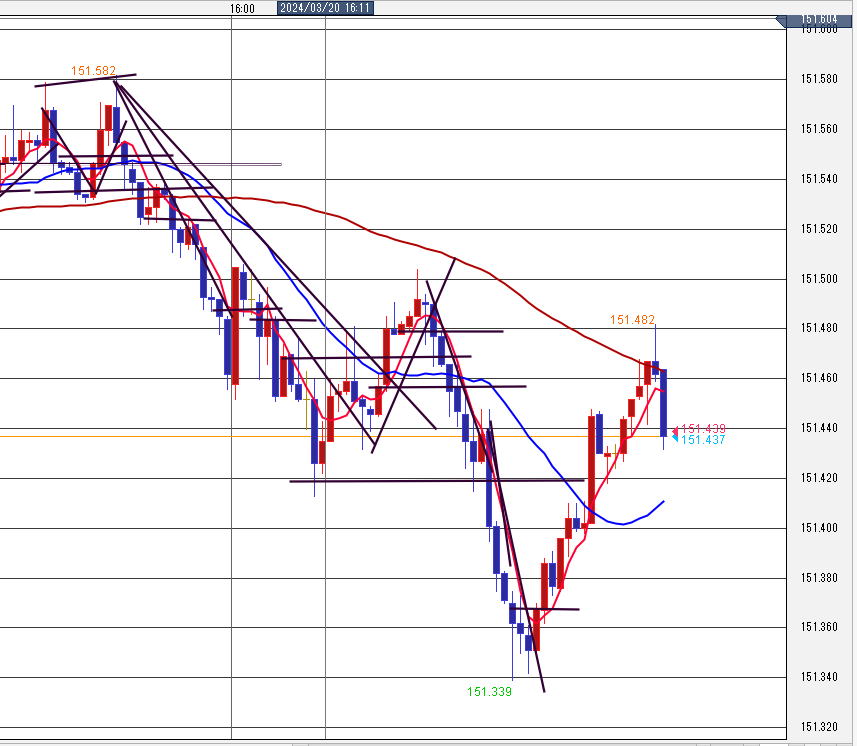Click the 151.420 price axis label
This screenshot has height=746, width=857.
[x=819, y=478]
